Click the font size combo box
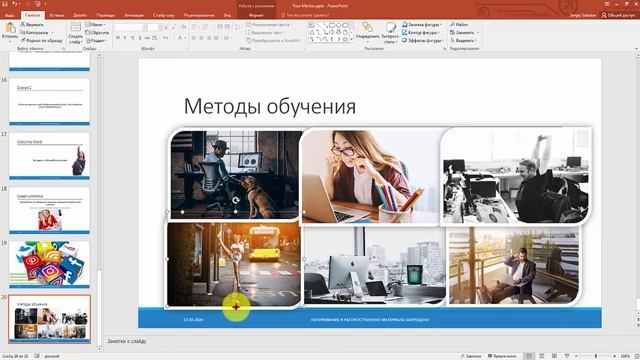This screenshot has height=360, width=640. coord(153,27)
